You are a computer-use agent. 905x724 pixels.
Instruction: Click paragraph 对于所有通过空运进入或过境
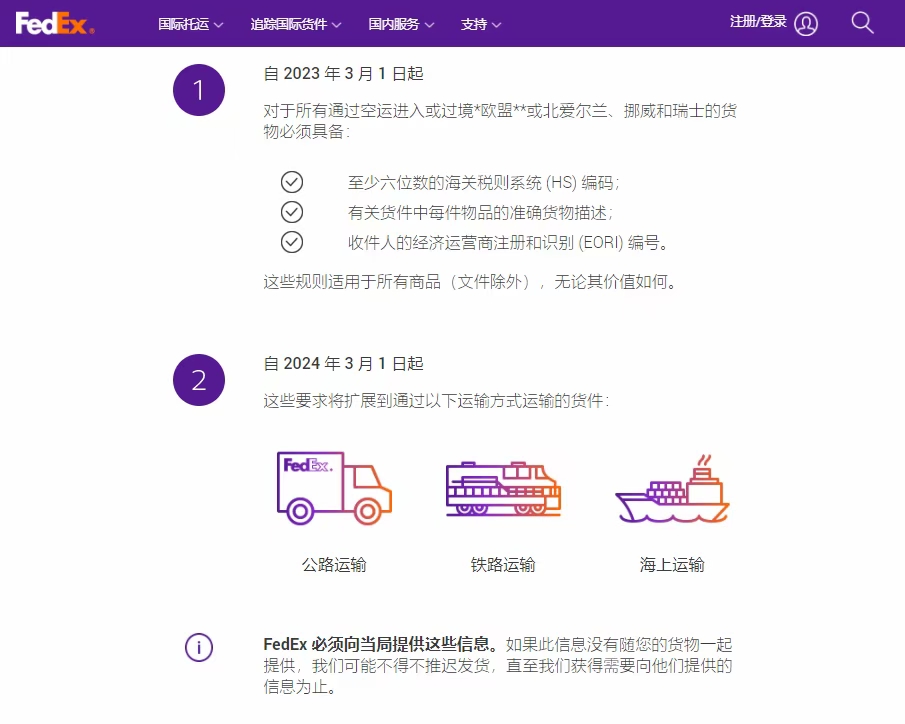(500, 121)
